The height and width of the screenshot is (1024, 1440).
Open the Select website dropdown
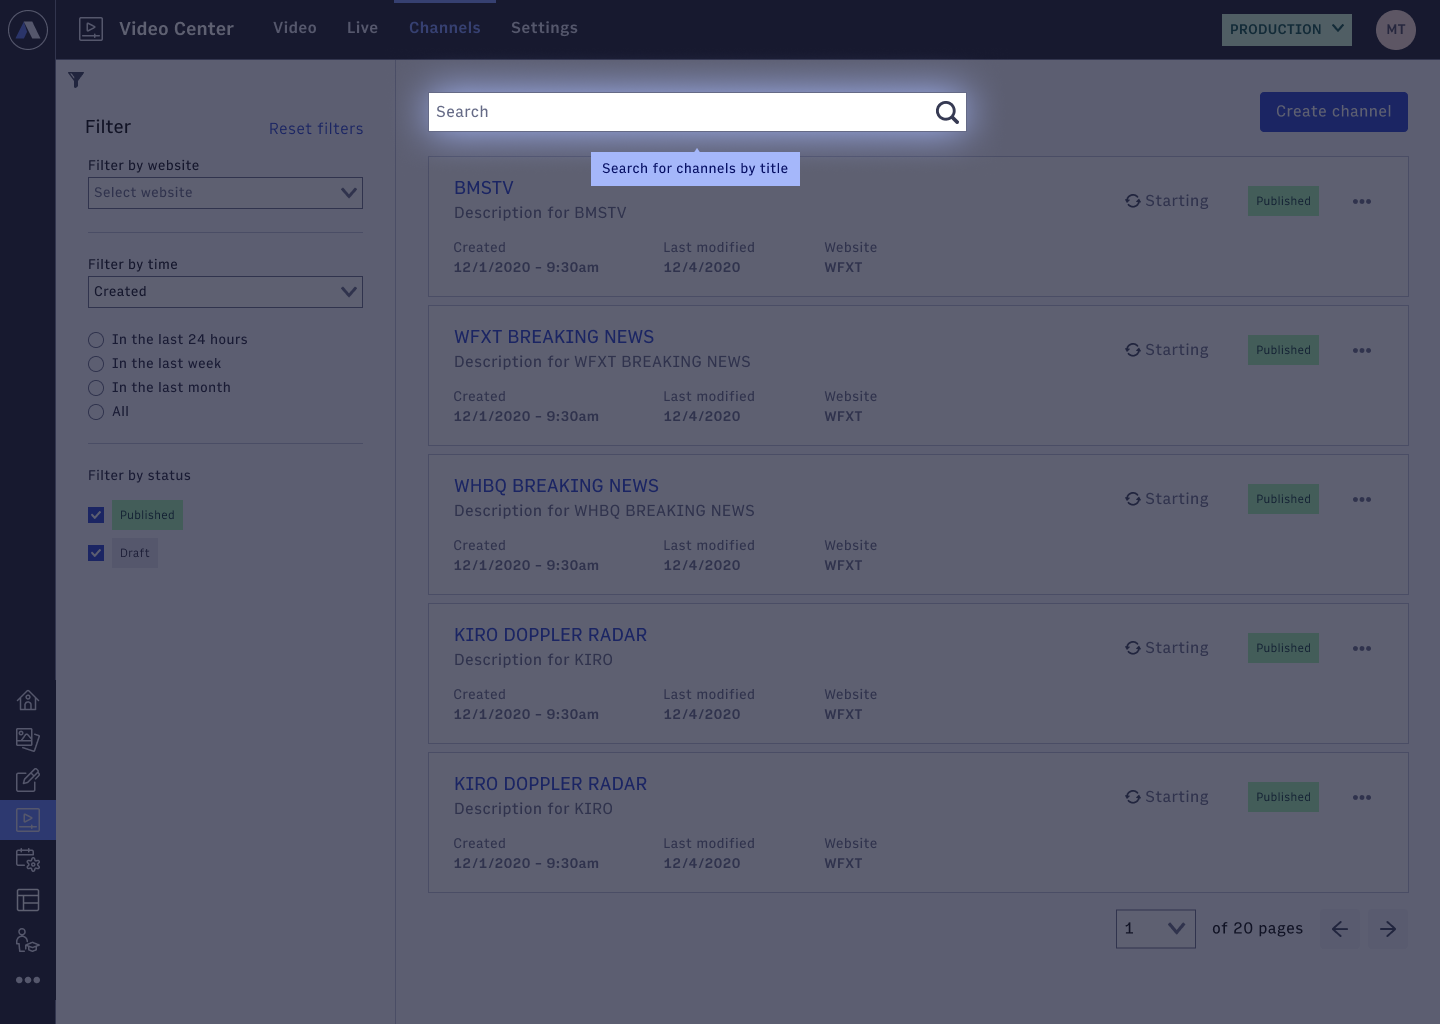tap(225, 193)
